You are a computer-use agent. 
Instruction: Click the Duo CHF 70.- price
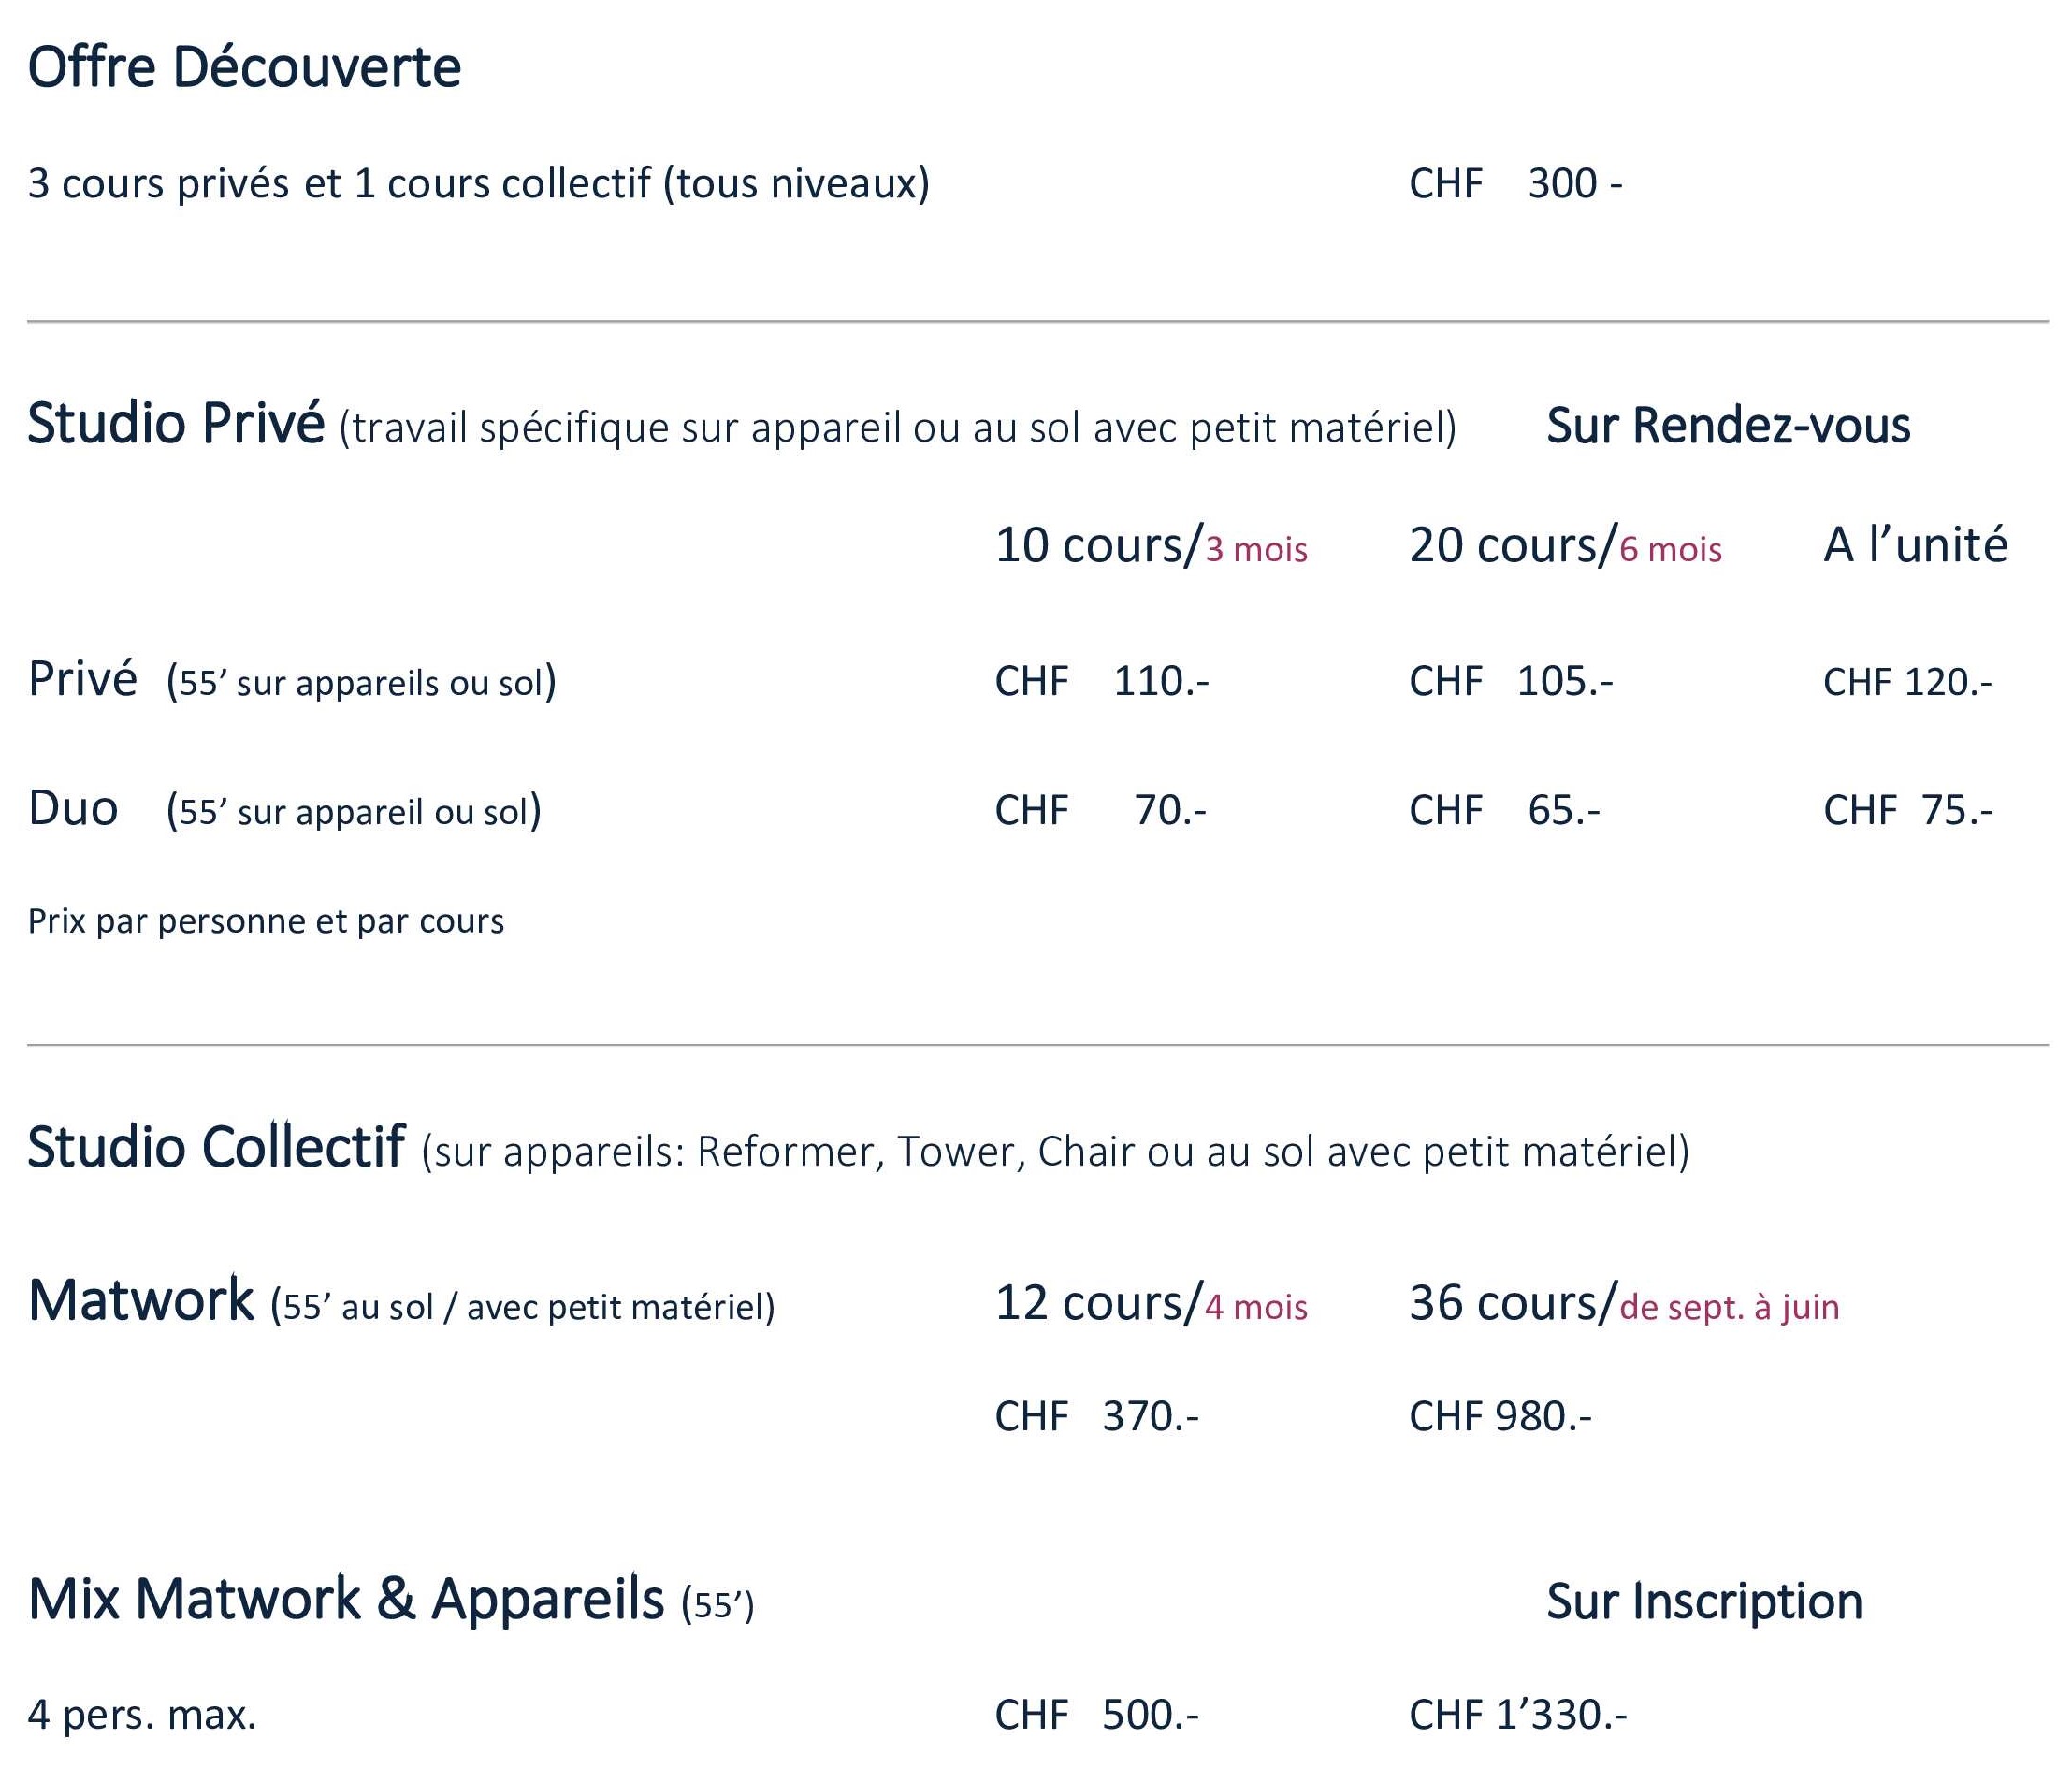(1101, 810)
